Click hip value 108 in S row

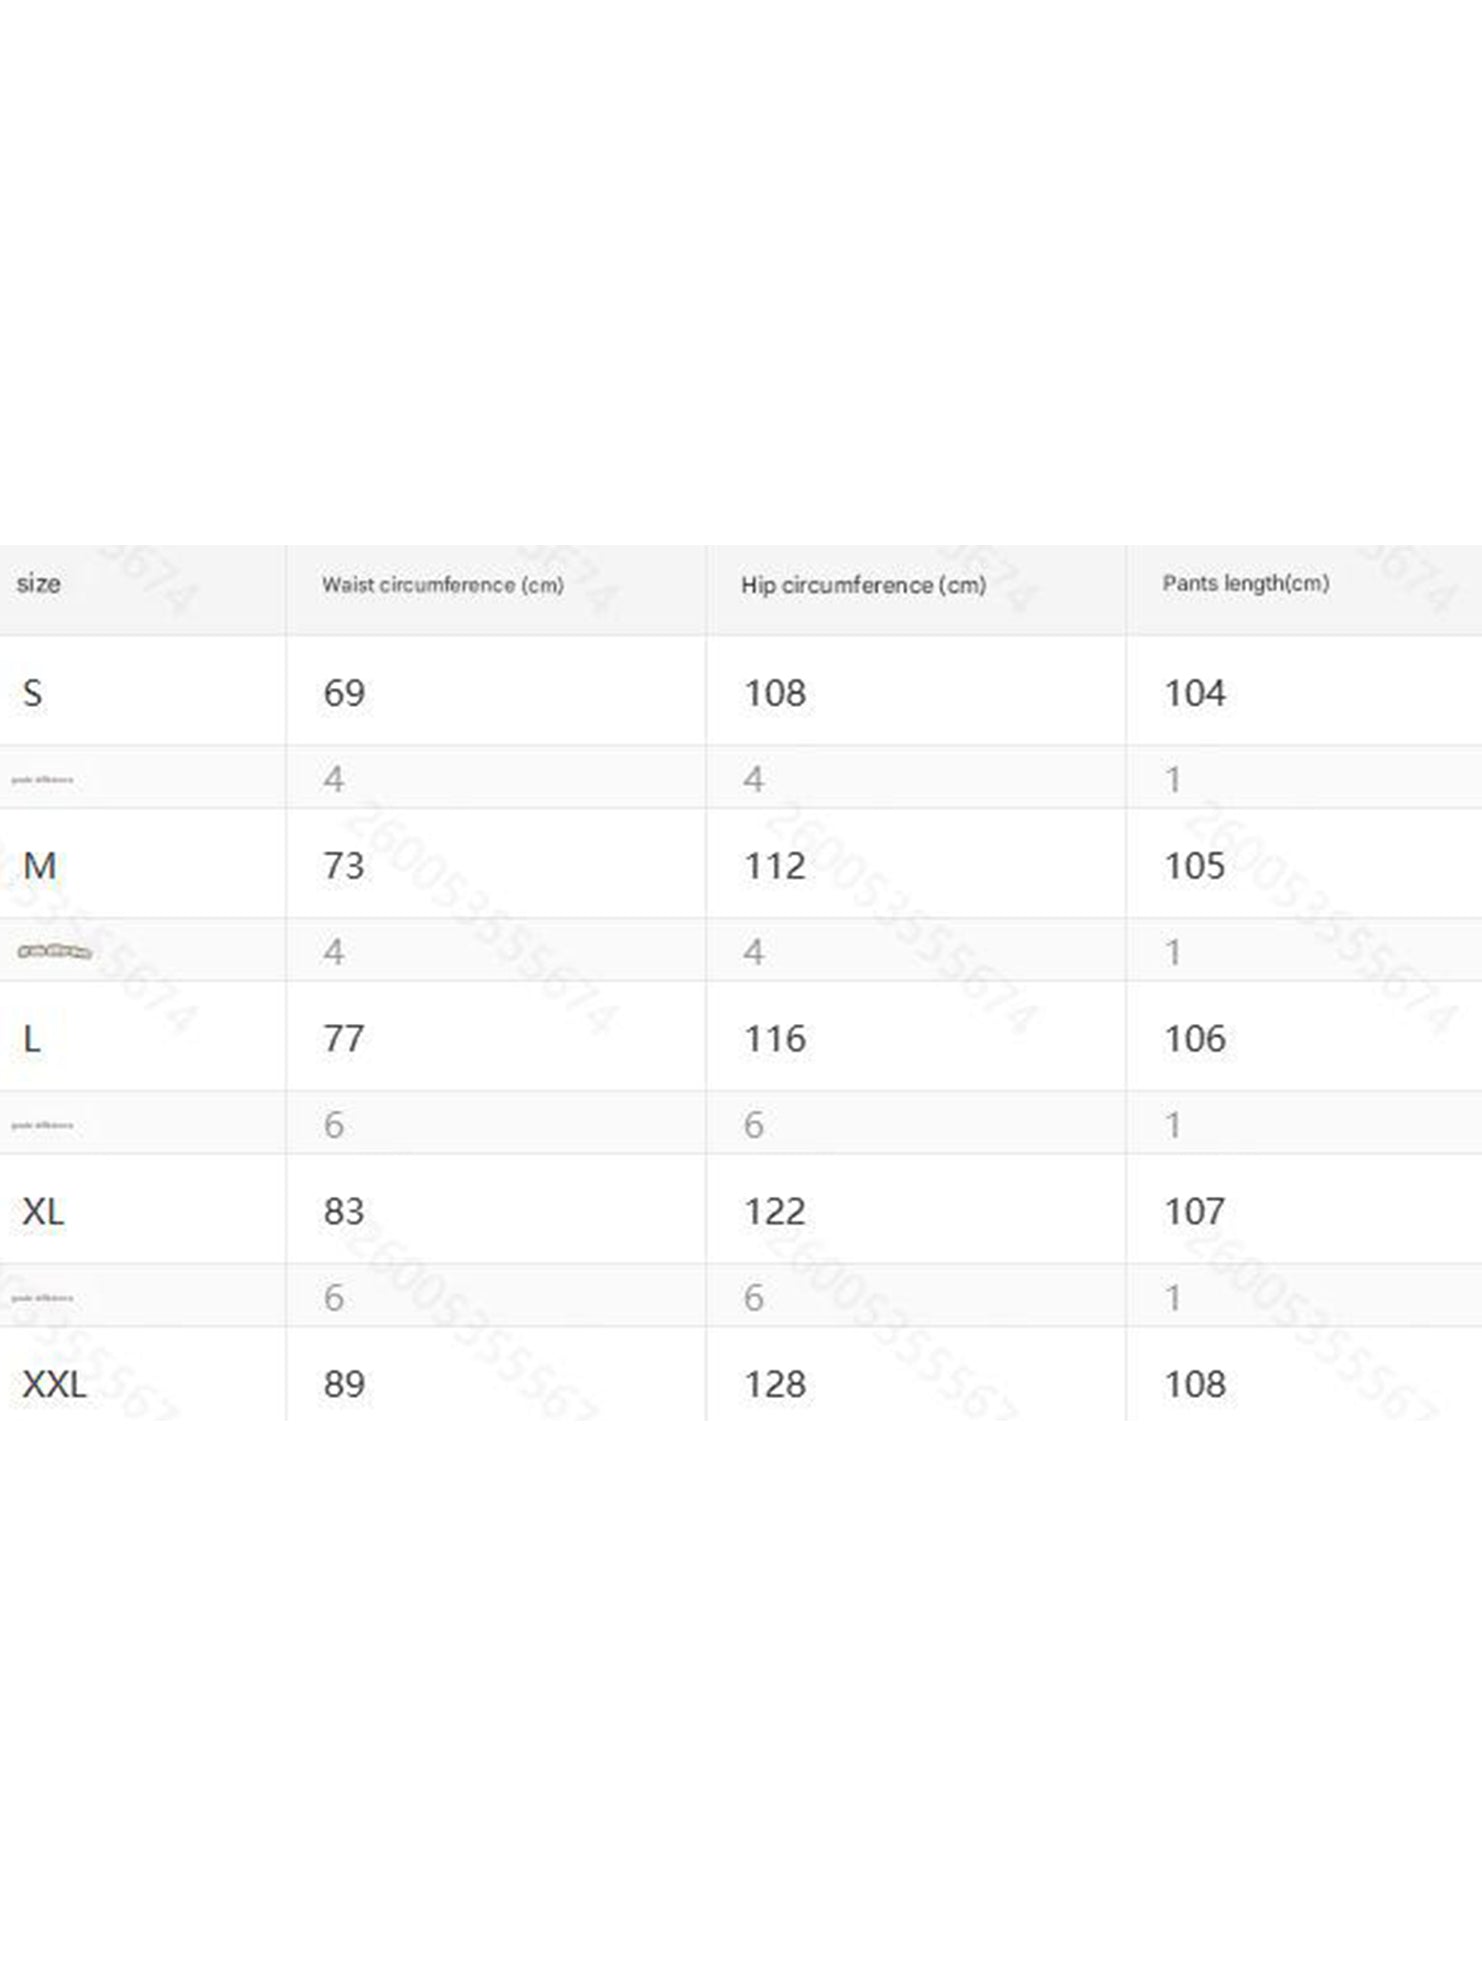[x=774, y=693]
